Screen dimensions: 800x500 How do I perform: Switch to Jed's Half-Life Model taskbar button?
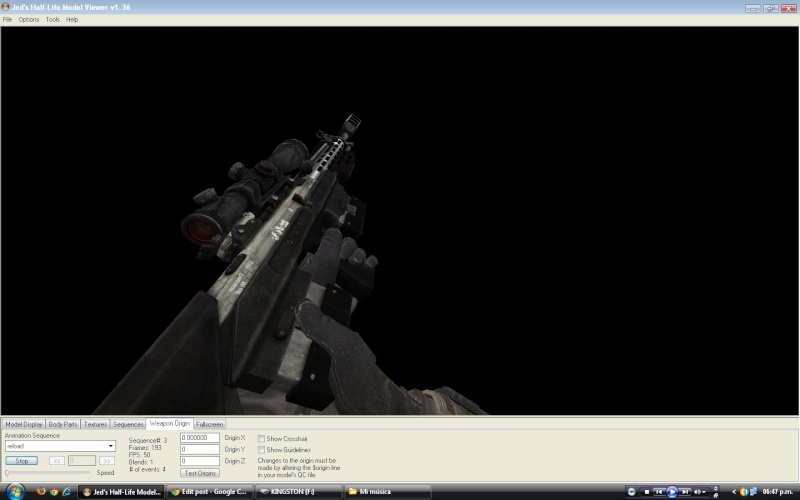121,492
